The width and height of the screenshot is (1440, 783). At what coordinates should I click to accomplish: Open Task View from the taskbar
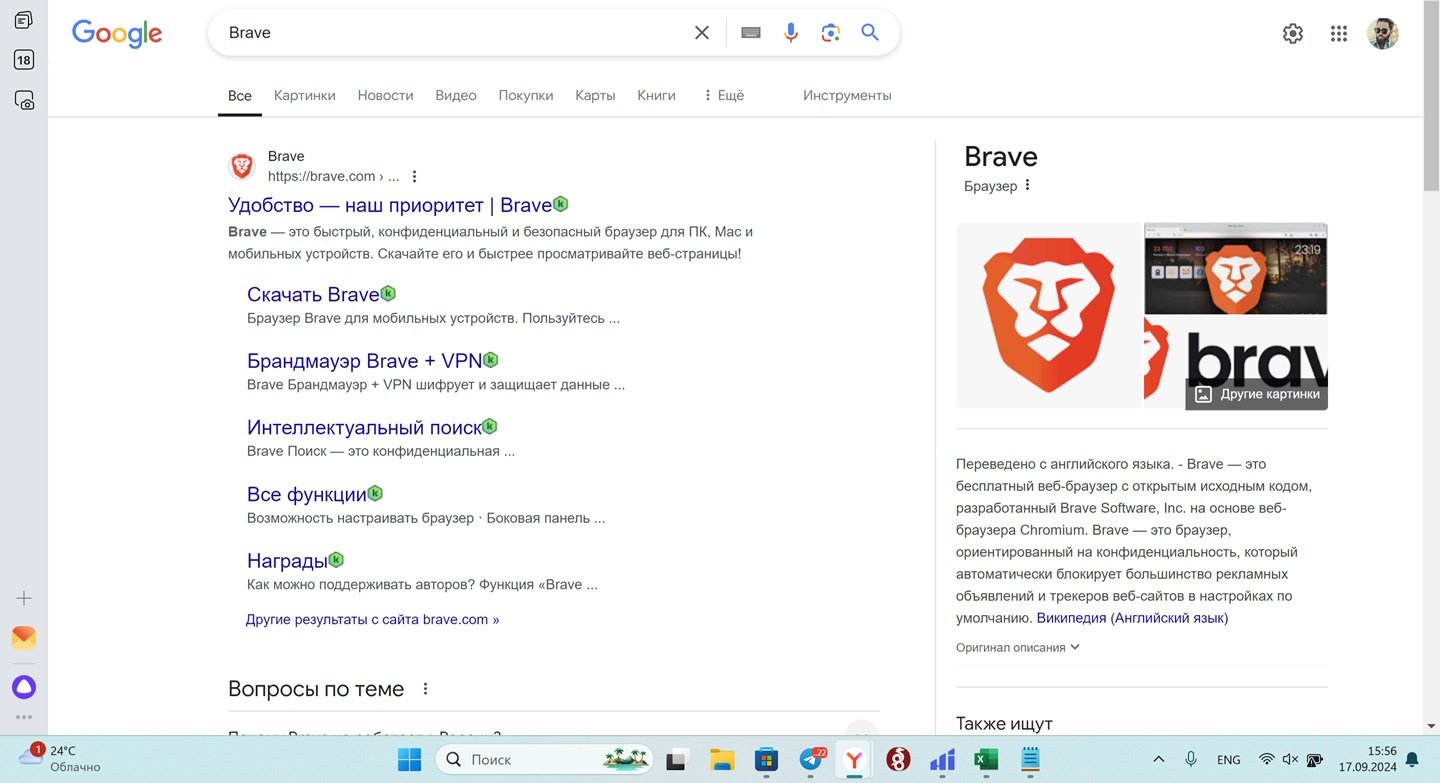coord(678,760)
